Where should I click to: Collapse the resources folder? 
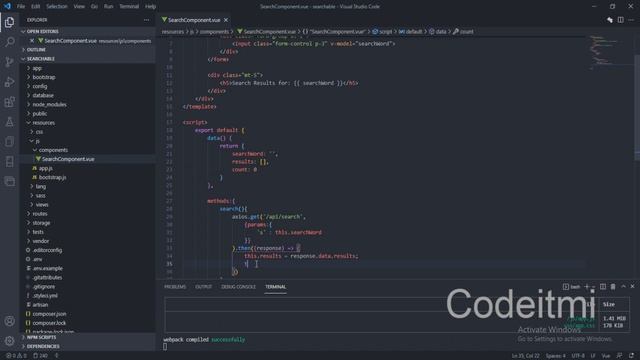tap(43, 122)
